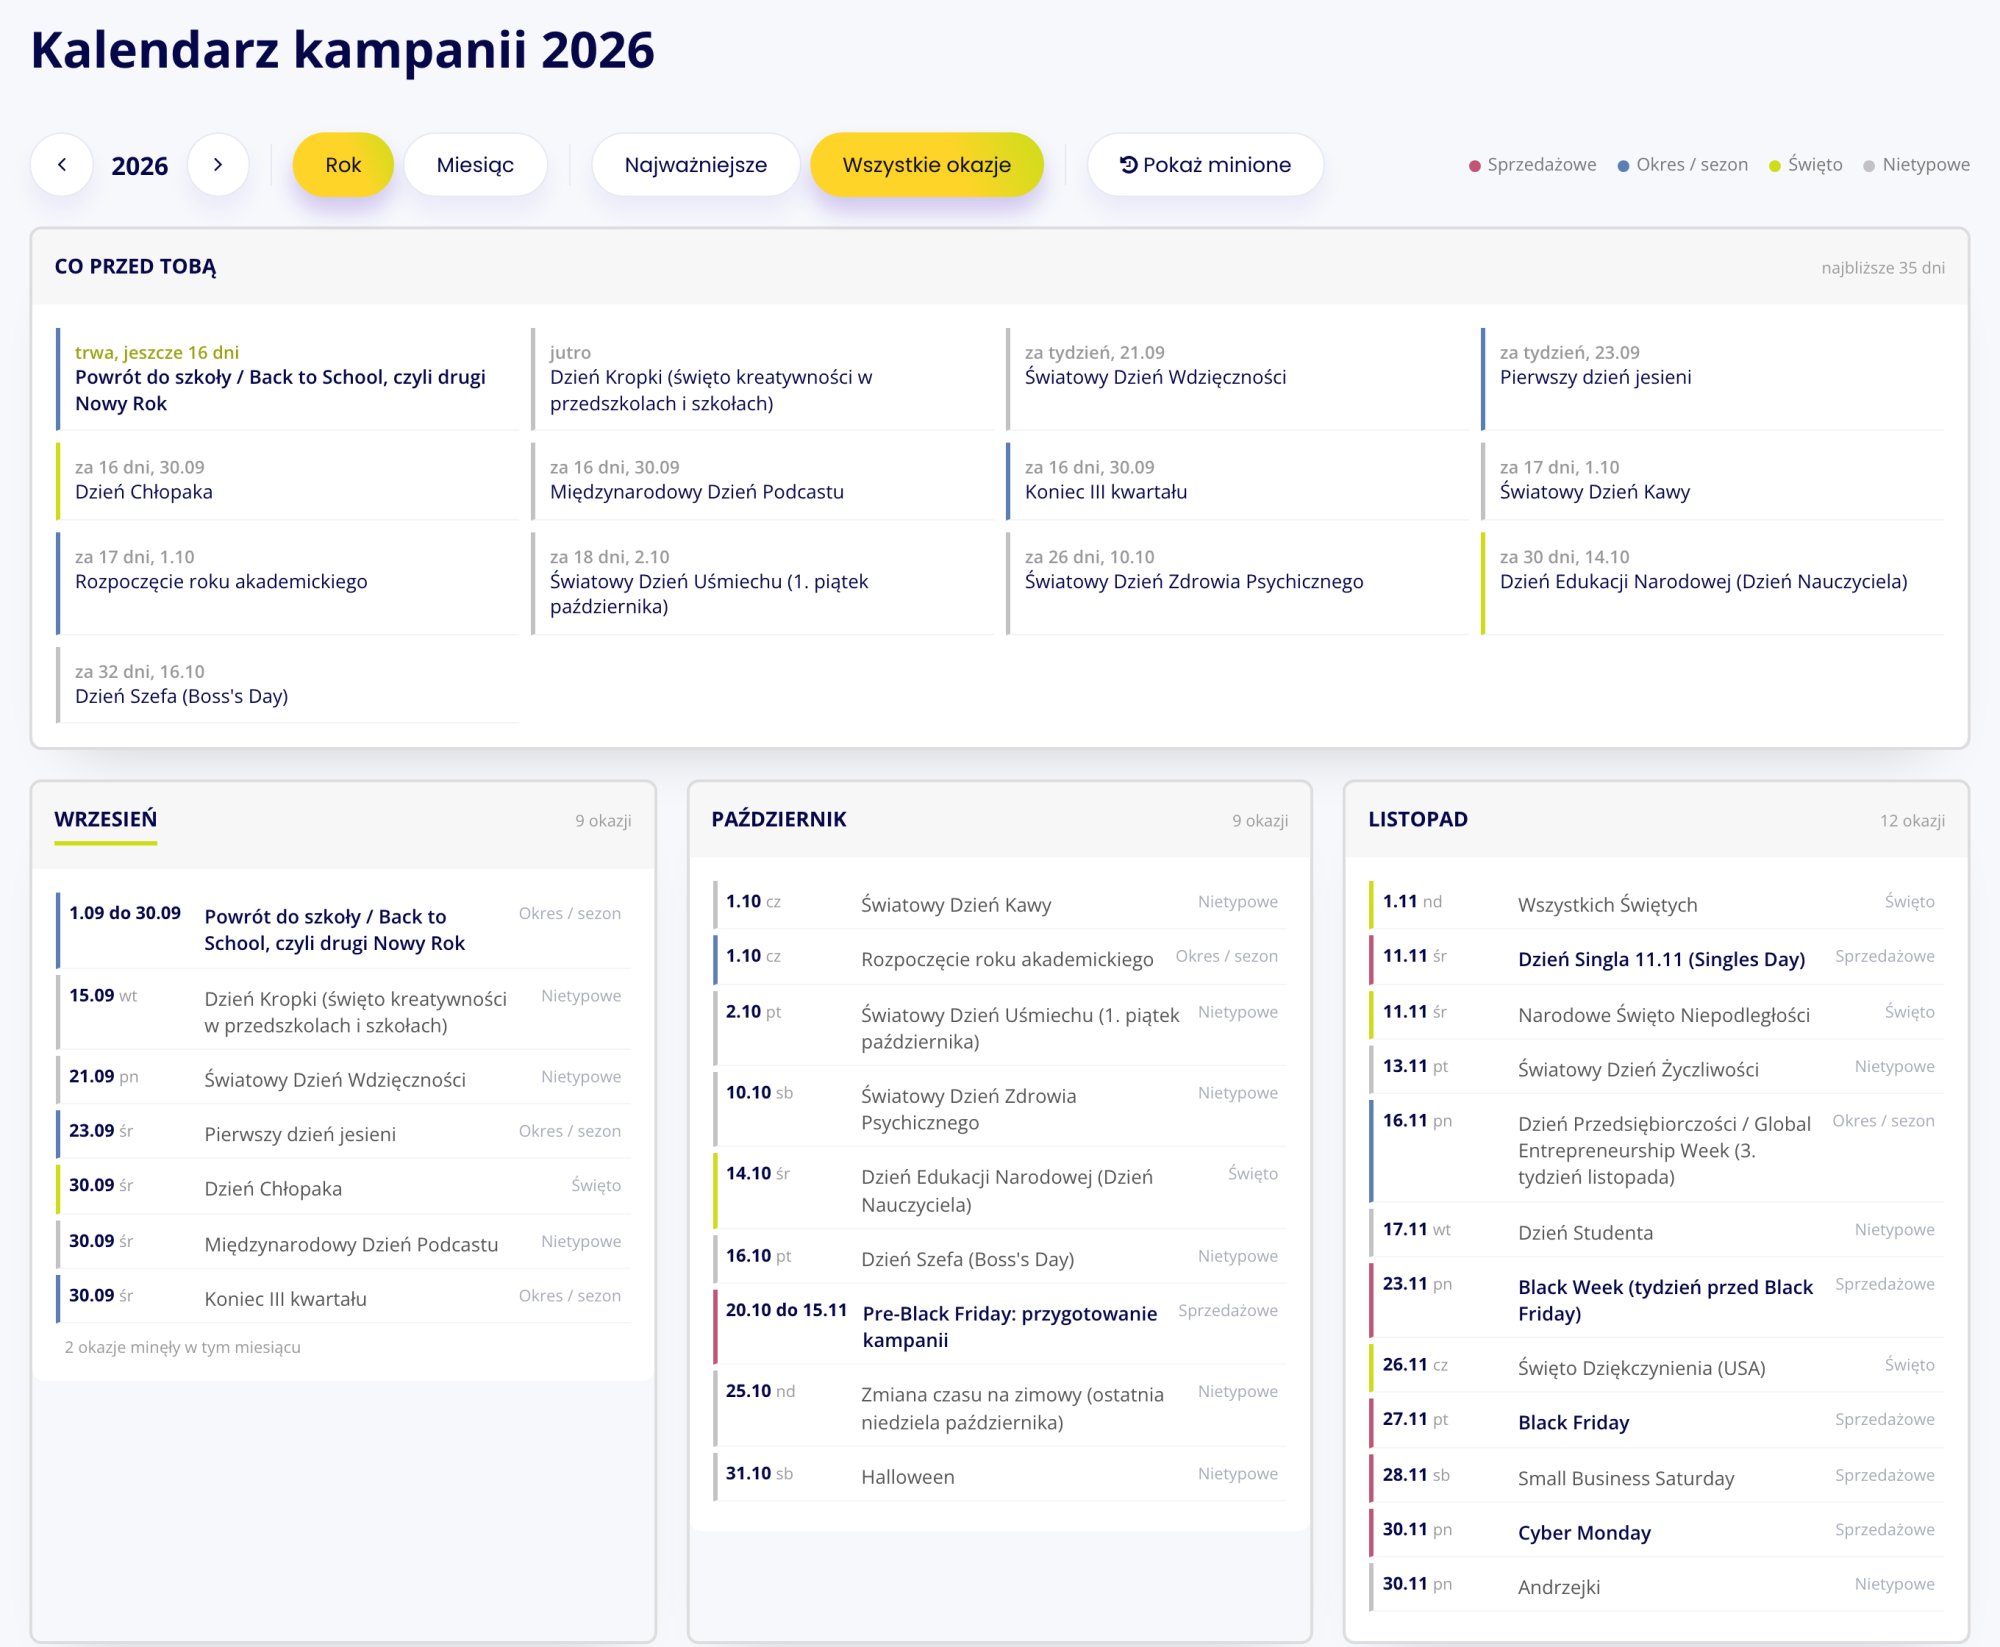The height and width of the screenshot is (1647, 2000).
Task: Open Pierwszy dzień jesieni upcoming card
Action: (1713, 379)
